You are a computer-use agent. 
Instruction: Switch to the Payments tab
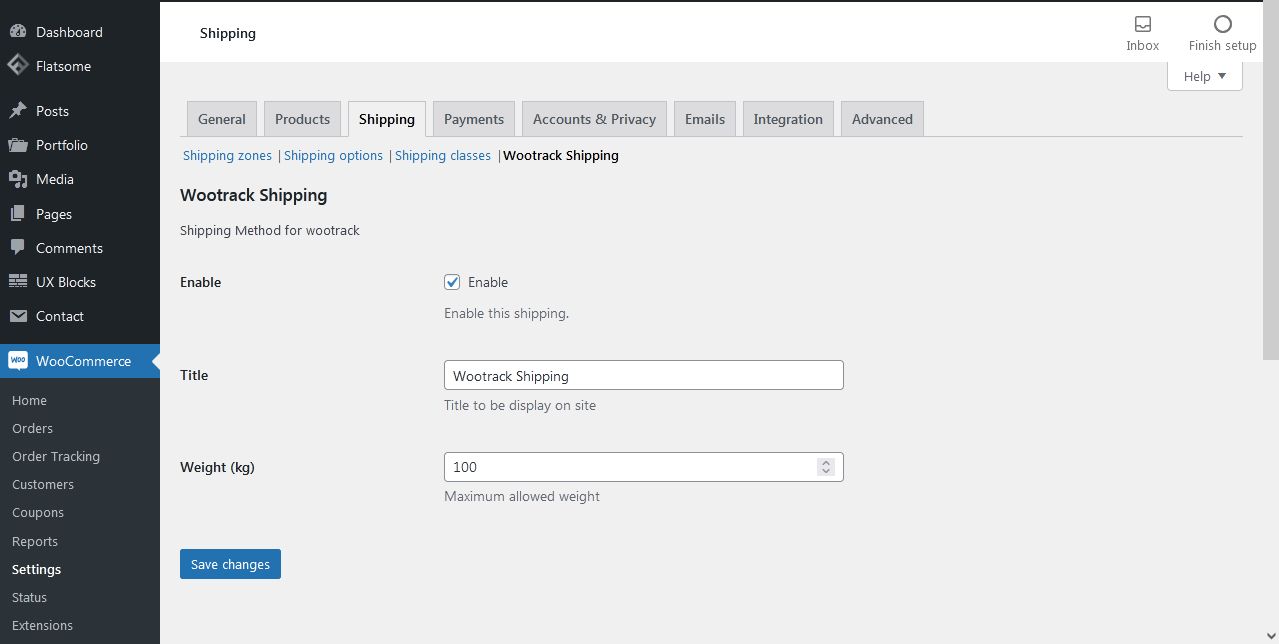tap(474, 119)
